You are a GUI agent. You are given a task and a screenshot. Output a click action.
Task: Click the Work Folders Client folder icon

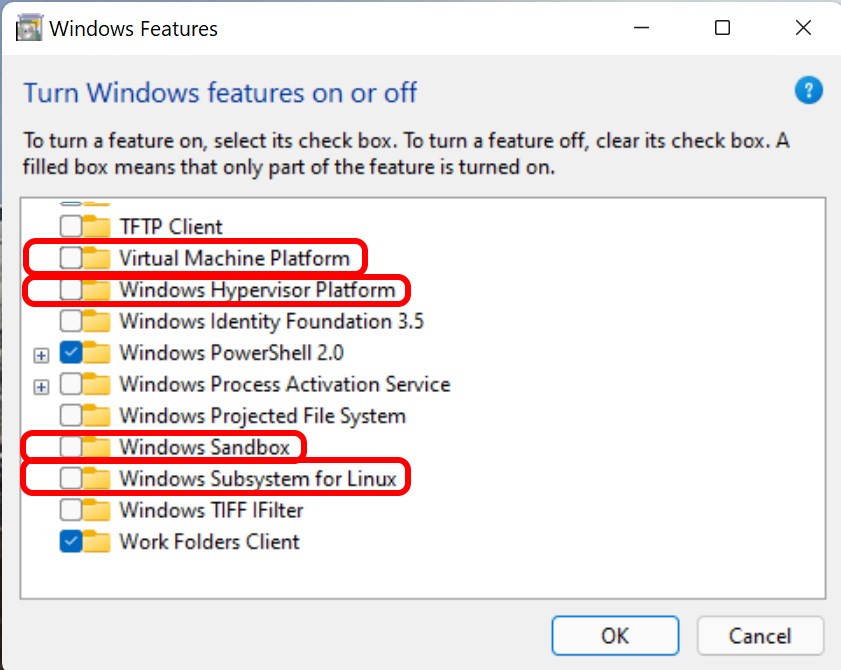click(x=96, y=541)
